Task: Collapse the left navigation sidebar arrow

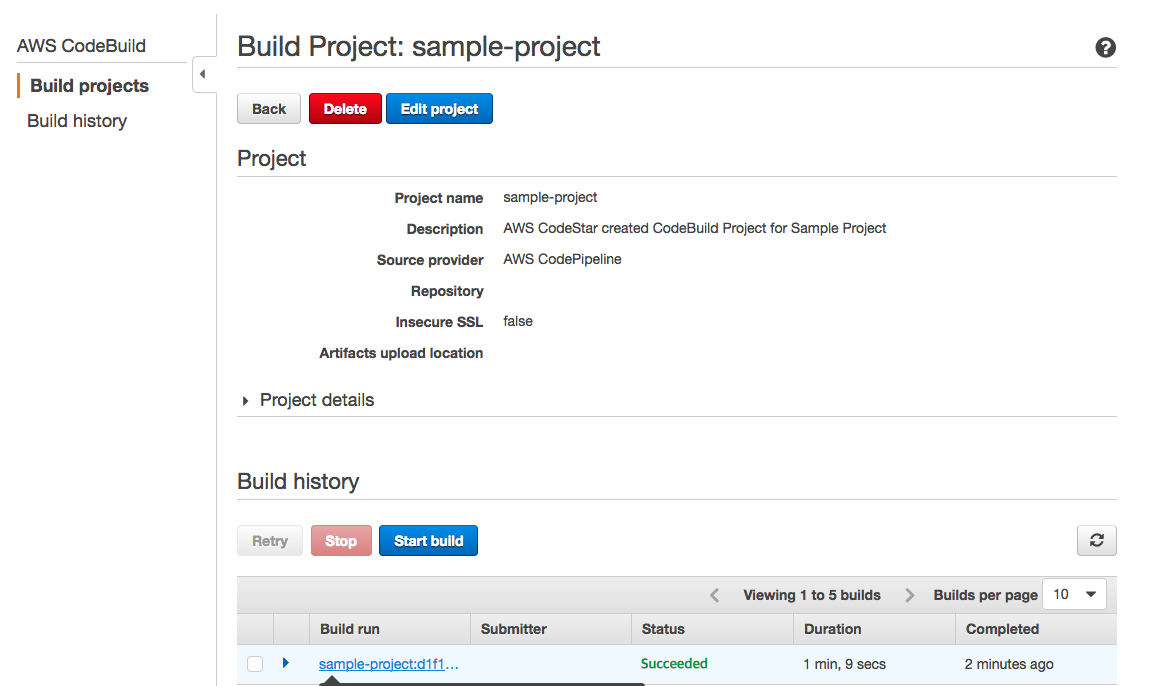Action: click(x=203, y=74)
